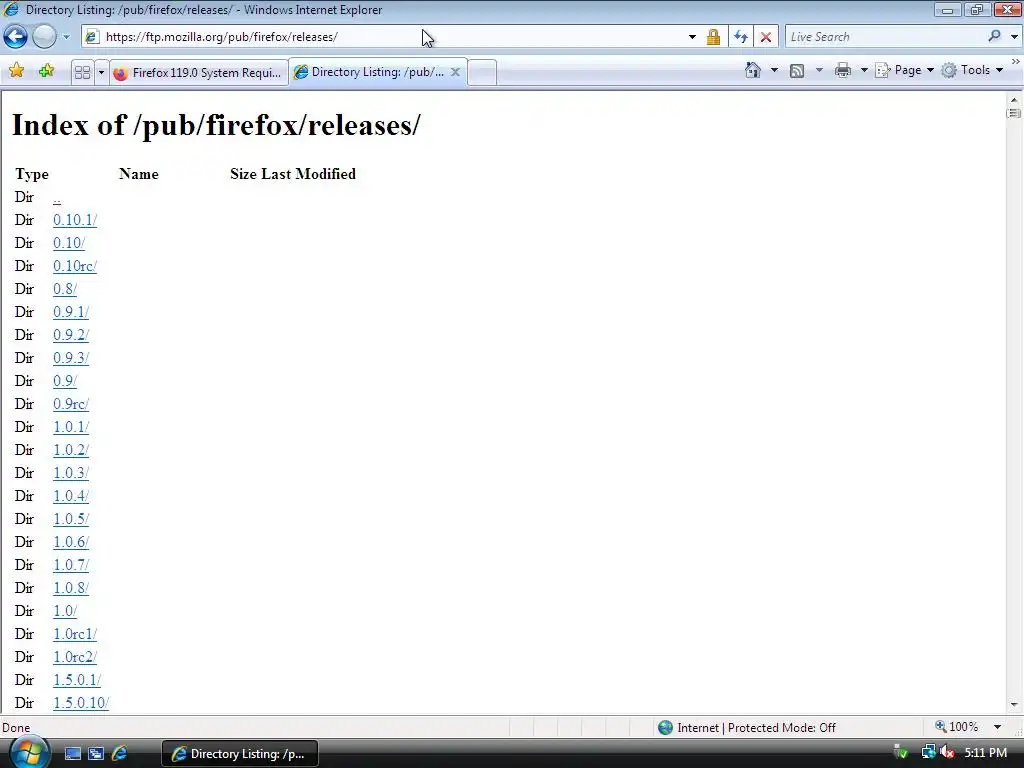This screenshot has height=768, width=1024.
Task: Open the parent directory '..' link
Action: (x=57, y=197)
